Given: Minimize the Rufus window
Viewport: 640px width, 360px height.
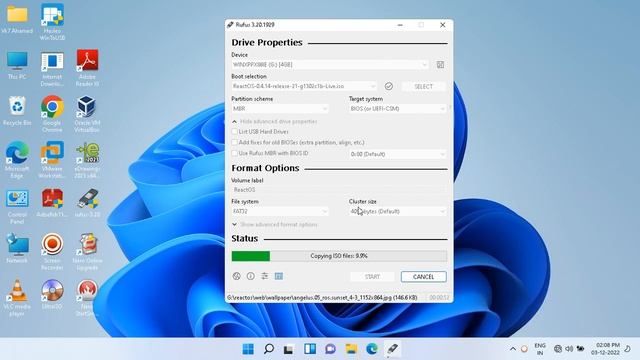Looking at the screenshot, I should coord(400,25).
